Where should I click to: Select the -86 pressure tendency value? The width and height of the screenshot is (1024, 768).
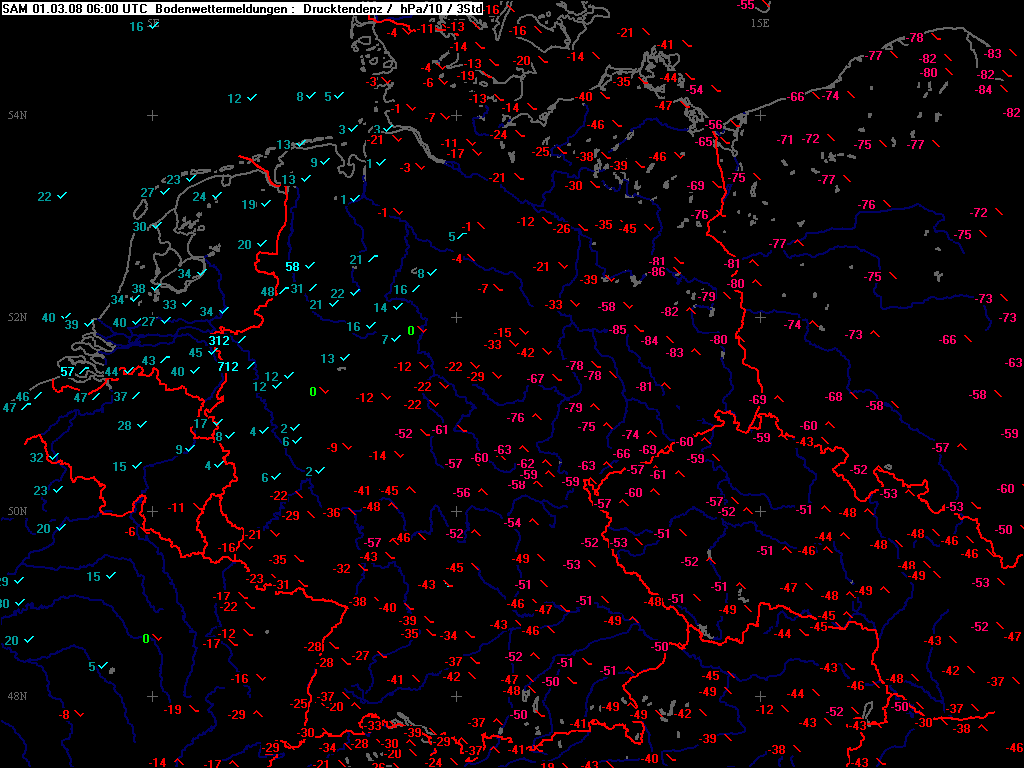[656, 272]
